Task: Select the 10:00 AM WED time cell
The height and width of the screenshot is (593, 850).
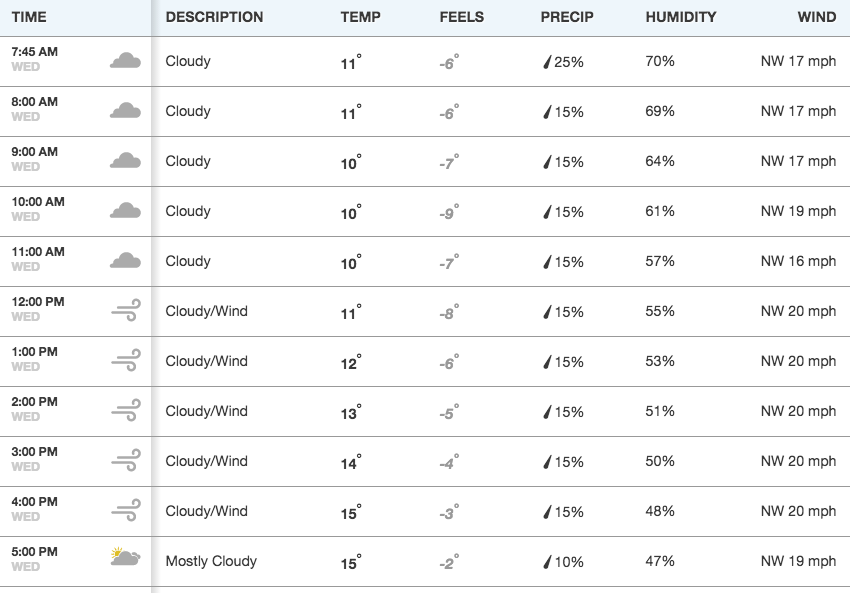Action: (x=38, y=209)
